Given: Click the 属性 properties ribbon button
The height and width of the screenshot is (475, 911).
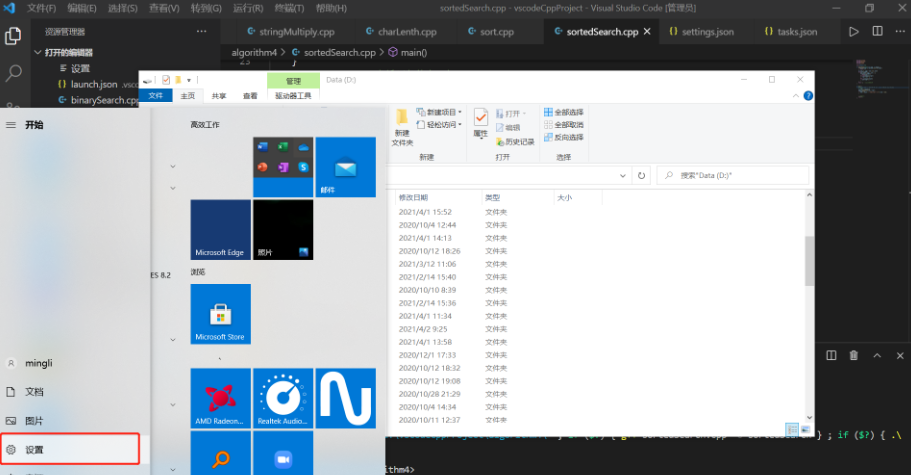Looking at the screenshot, I should pyautogui.click(x=480, y=123).
